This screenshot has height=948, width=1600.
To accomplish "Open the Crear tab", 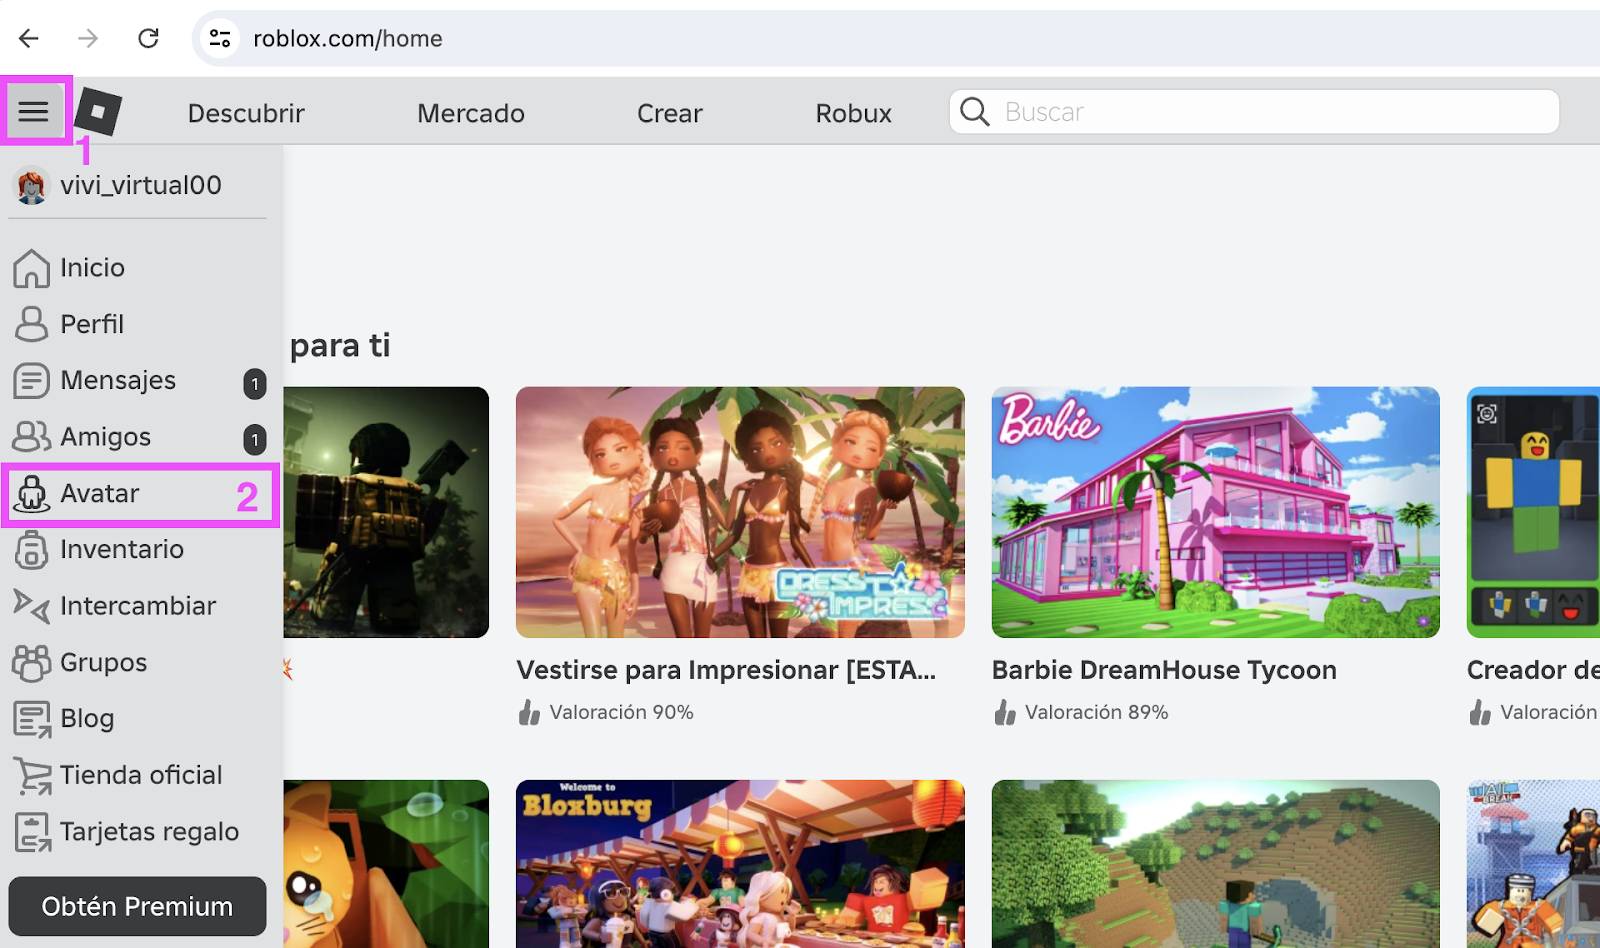I will pos(670,113).
